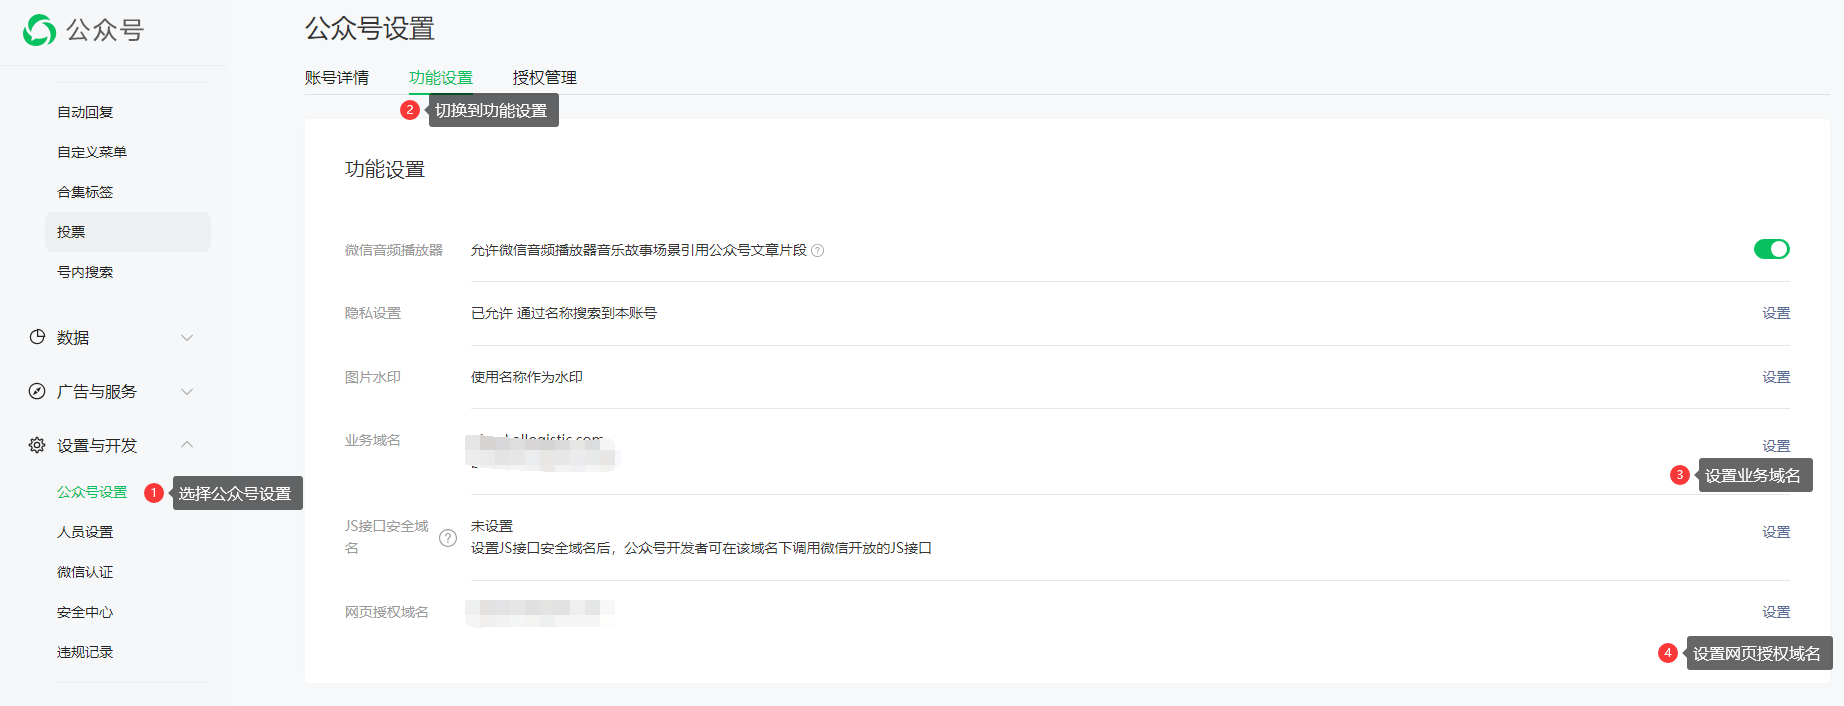The image size is (1844, 706).
Task: Click the 设置与开发 gear icon
Action: point(37,445)
